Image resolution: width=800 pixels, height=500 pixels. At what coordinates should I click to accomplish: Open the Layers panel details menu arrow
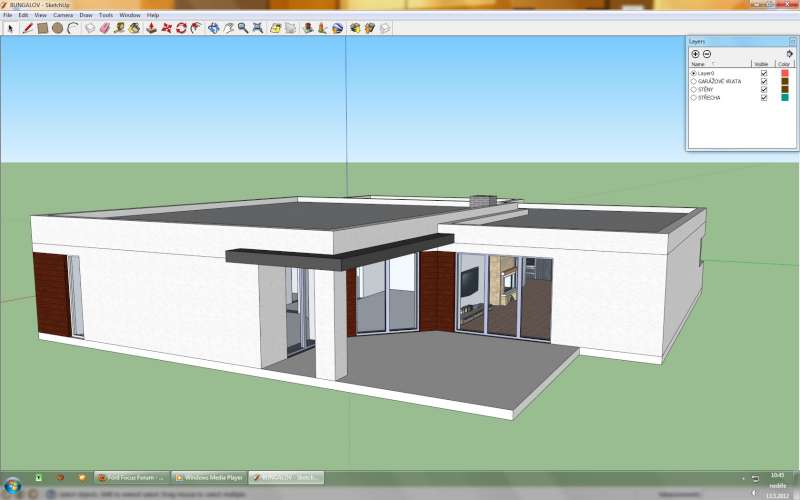tap(792, 53)
